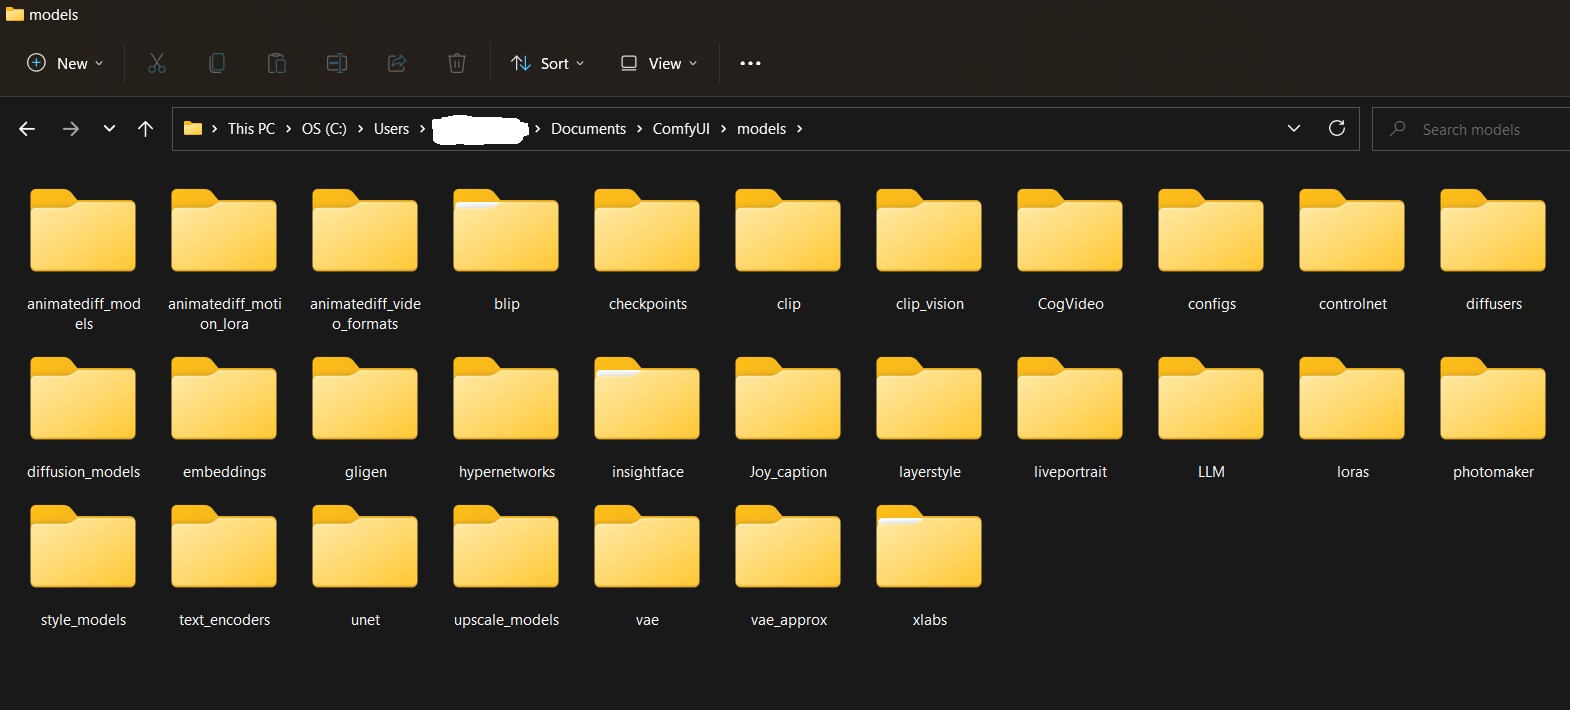Click the Joy_caption folder name
This screenshot has height=710, width=1570.
pos(788,472)
